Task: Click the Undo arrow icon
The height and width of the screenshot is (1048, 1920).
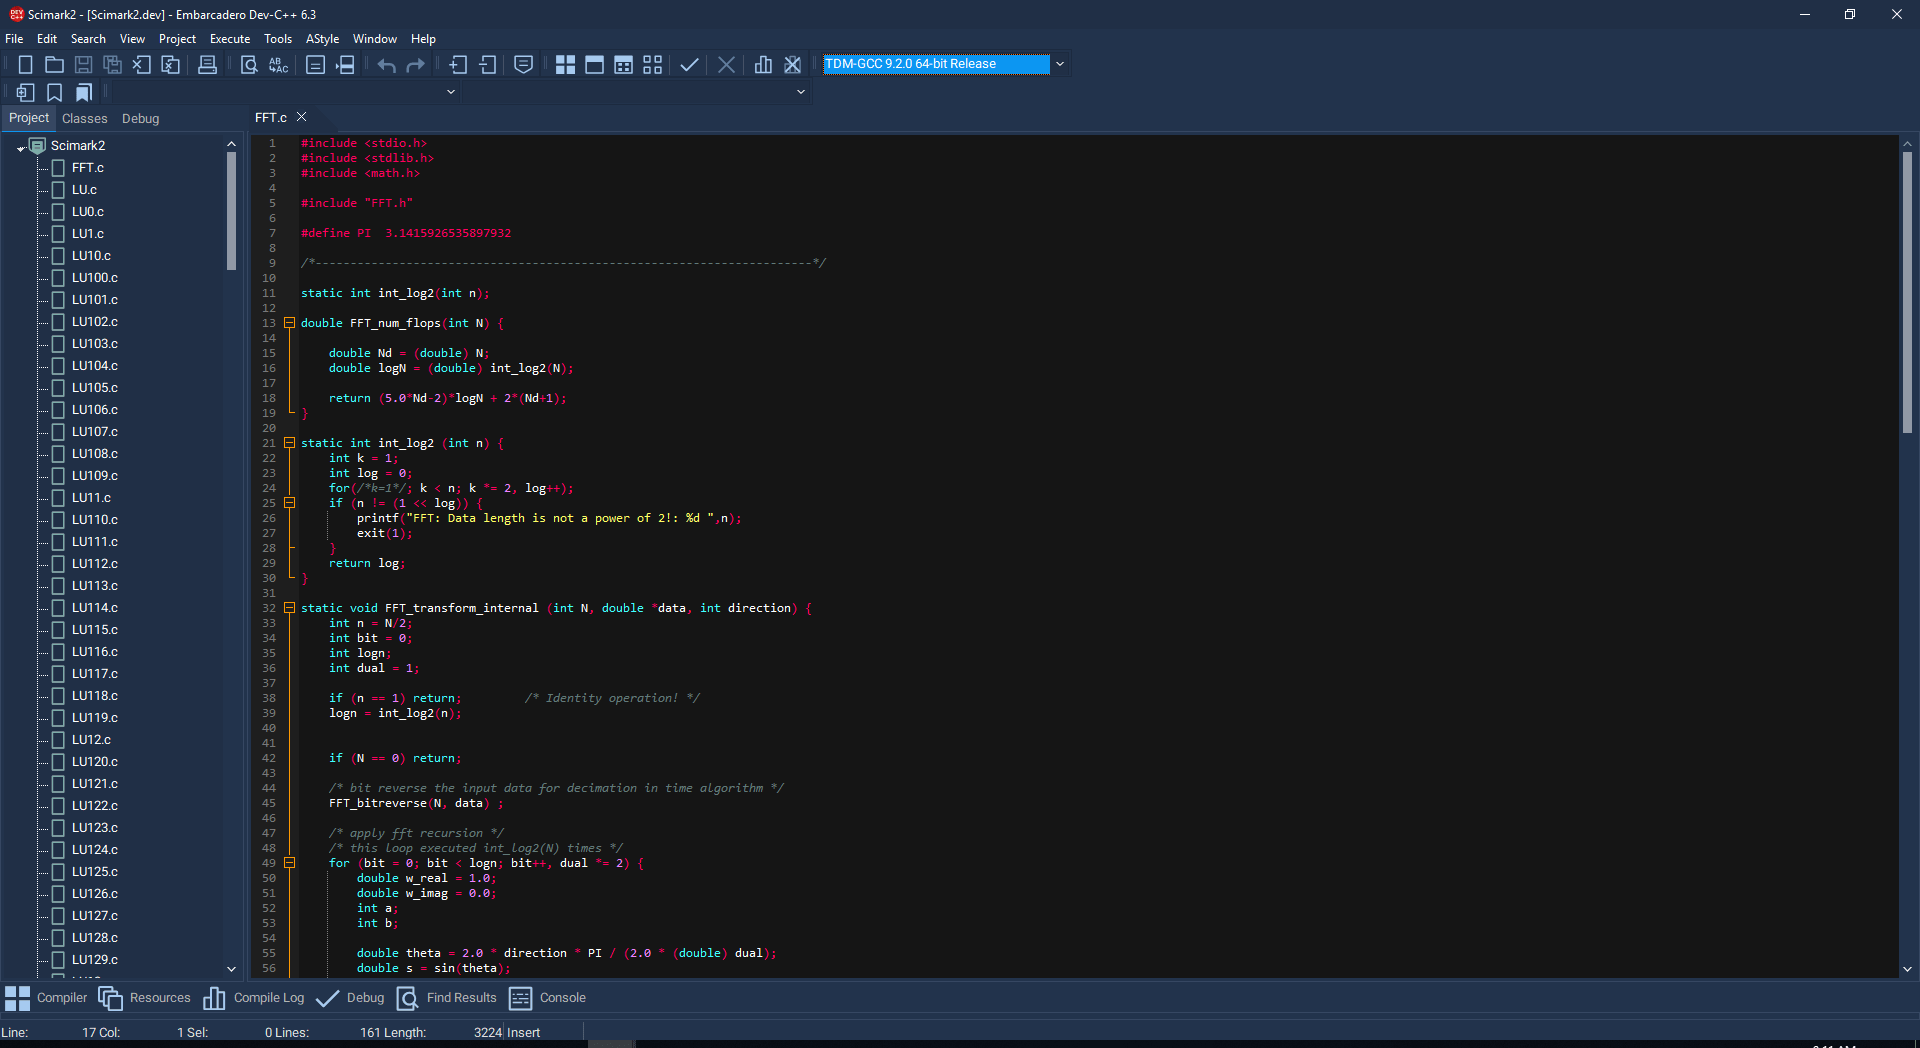Action: pyautogui.click(x=386, y=64)
